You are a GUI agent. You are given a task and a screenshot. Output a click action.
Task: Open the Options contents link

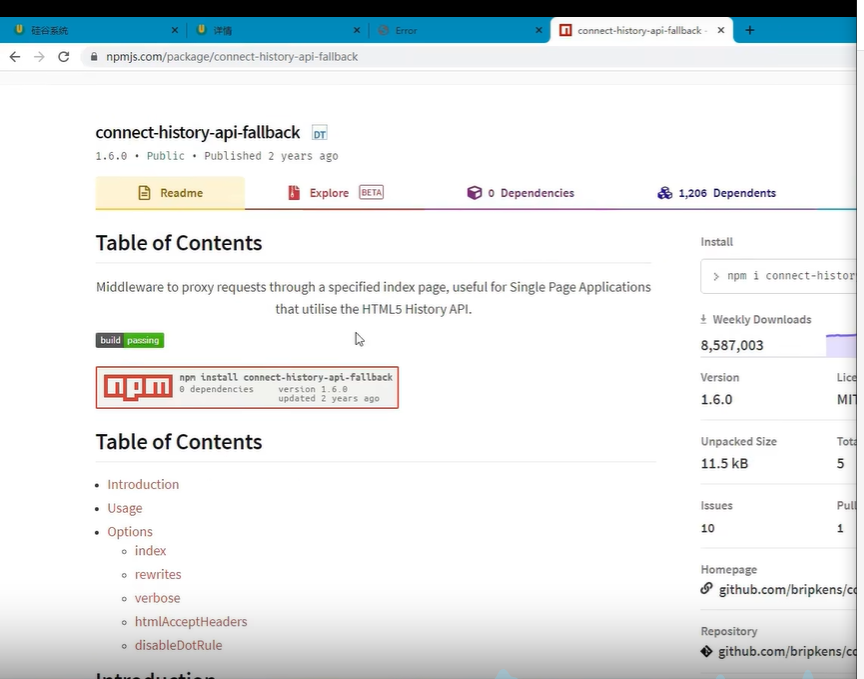130,532
